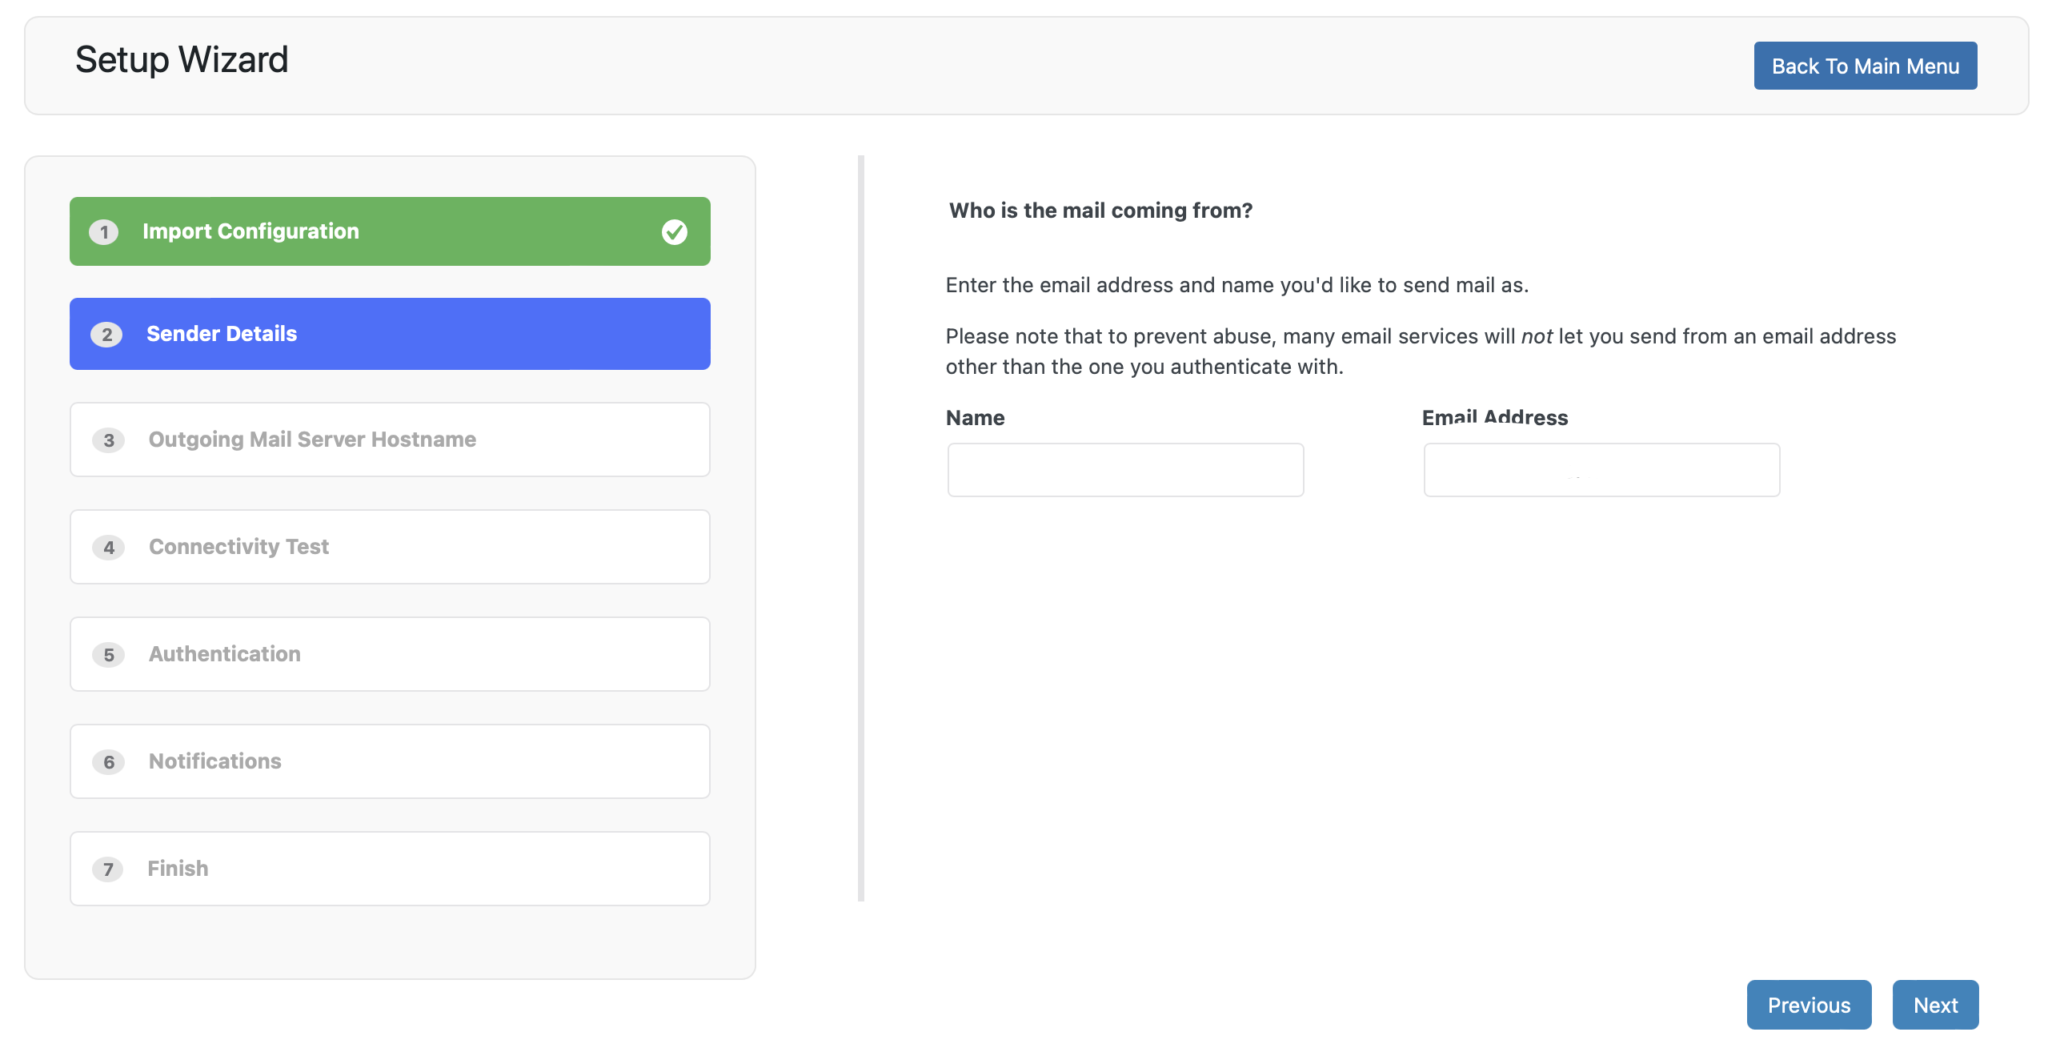This screenshot has width=2048, height=1040.
Task: Click the green checkmark on Import Configuration
Action: pyautogui.click(x=674, y=232)
